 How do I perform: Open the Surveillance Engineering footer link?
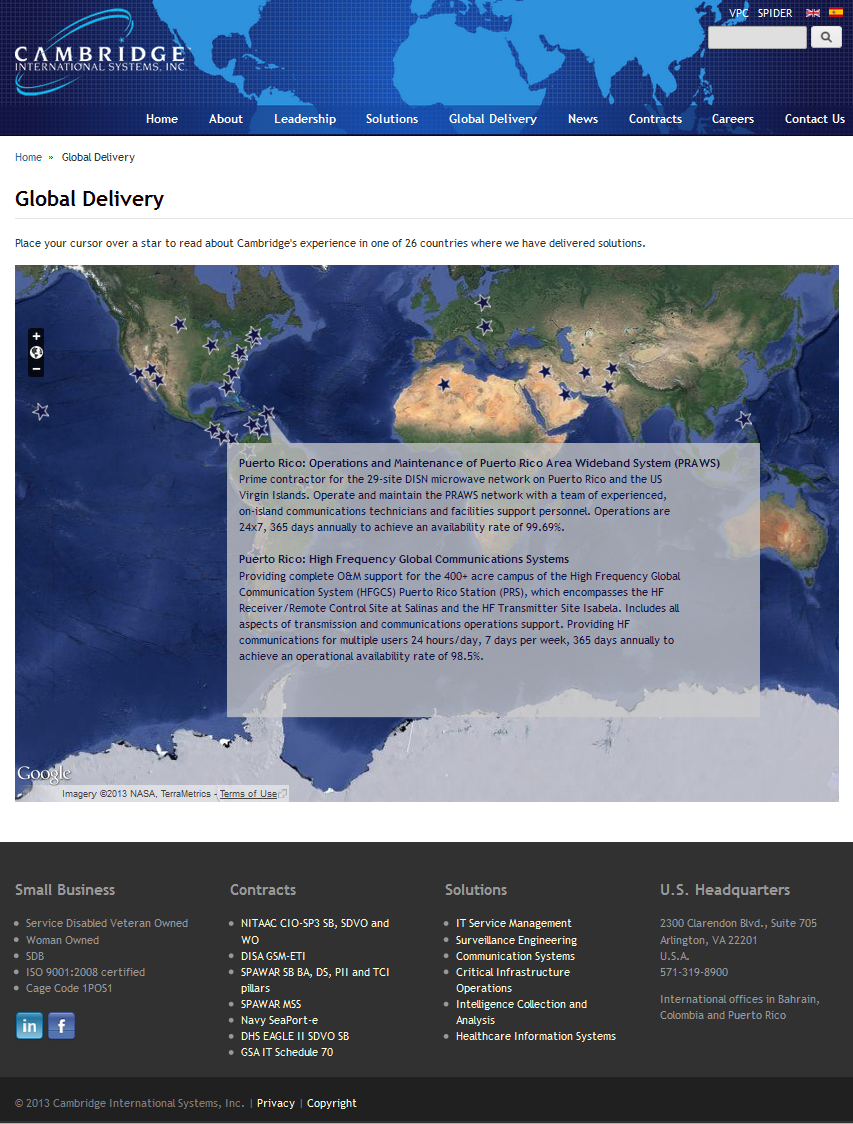pyautogui.click(x=516, y=940)
